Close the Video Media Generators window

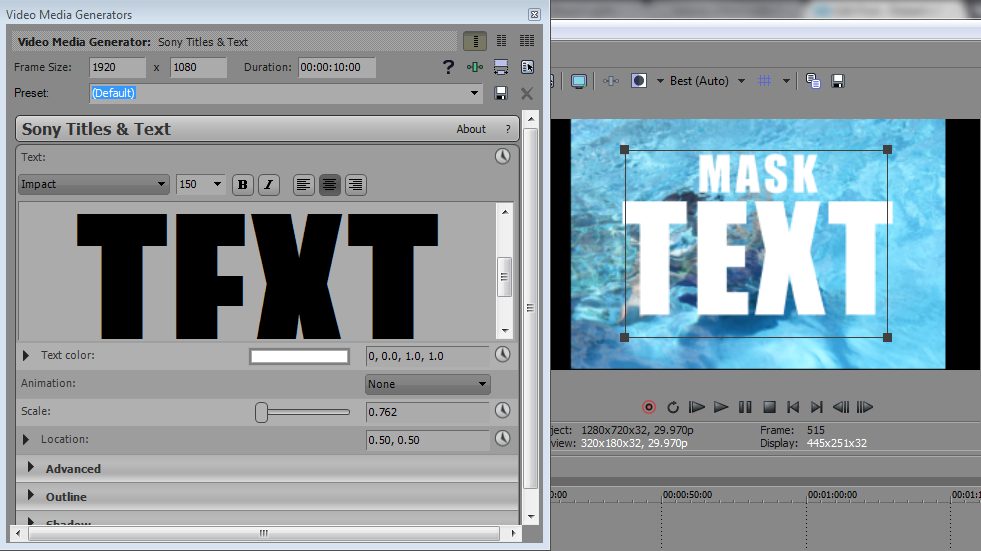[x=534, y=14]
